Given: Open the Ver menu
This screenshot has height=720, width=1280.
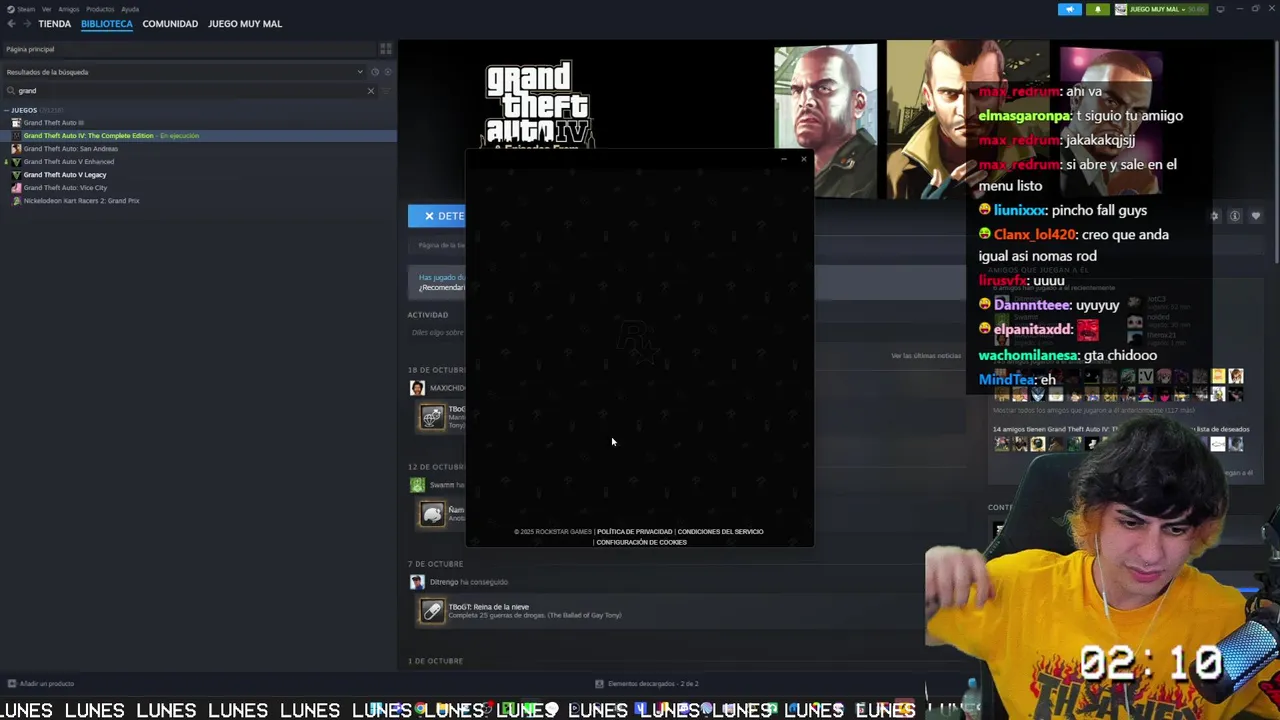Looking at the screenshot, I should coord(46,9).
